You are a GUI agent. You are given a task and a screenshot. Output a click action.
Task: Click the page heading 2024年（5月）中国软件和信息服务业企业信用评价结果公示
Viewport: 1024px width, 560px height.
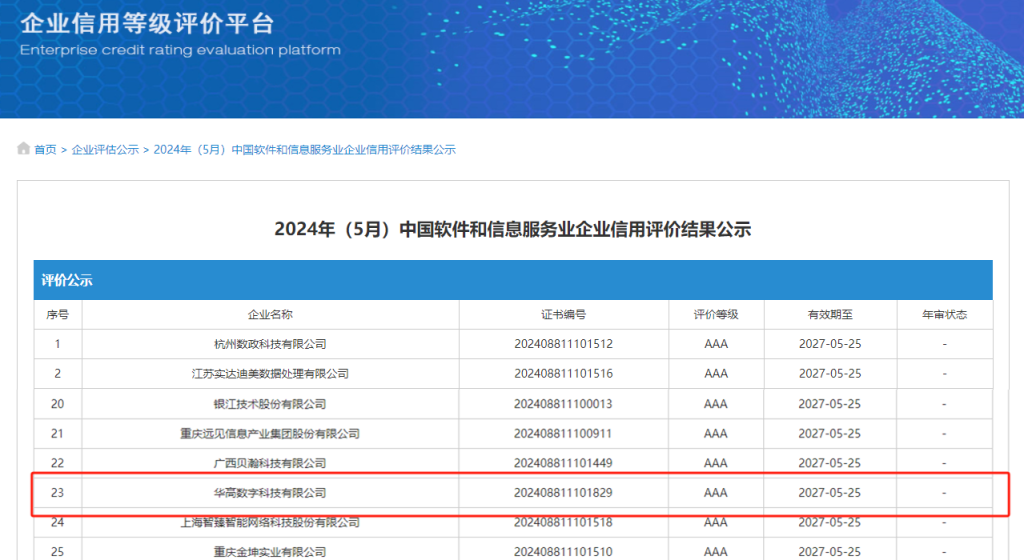point(513,230)
